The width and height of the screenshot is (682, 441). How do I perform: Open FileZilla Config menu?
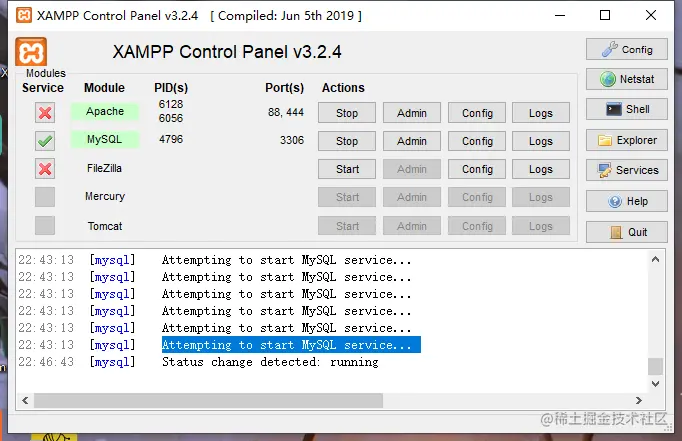coord(477,169)
